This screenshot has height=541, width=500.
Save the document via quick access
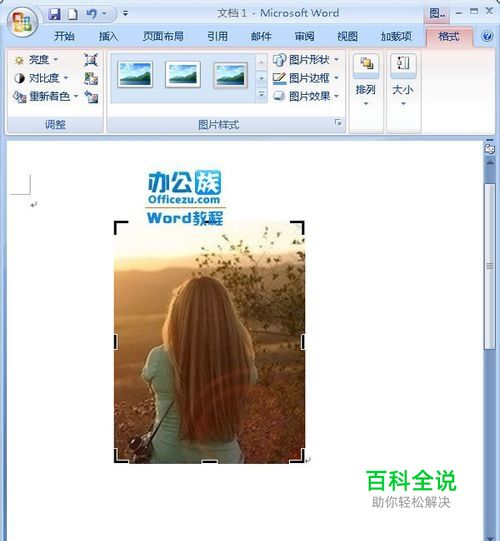click(x=55, y=14)
